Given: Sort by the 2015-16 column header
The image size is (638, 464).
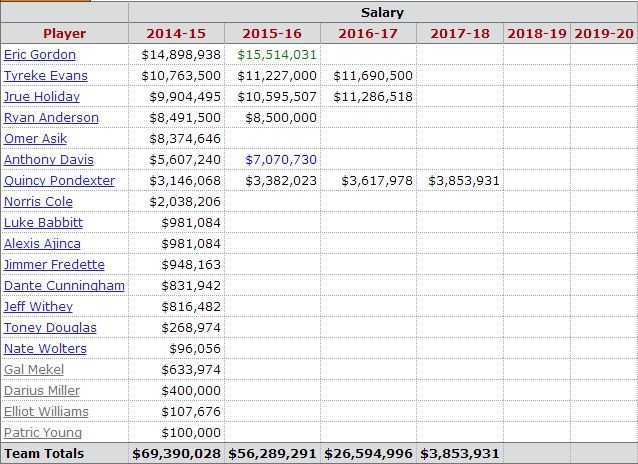Looking at the screenshot, I should click(x=272, y=33).
